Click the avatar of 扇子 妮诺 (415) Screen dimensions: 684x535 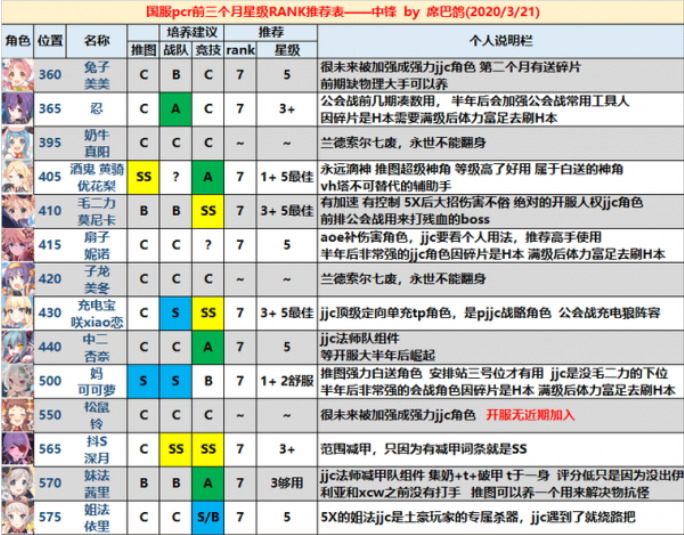(x=17, y=245)
